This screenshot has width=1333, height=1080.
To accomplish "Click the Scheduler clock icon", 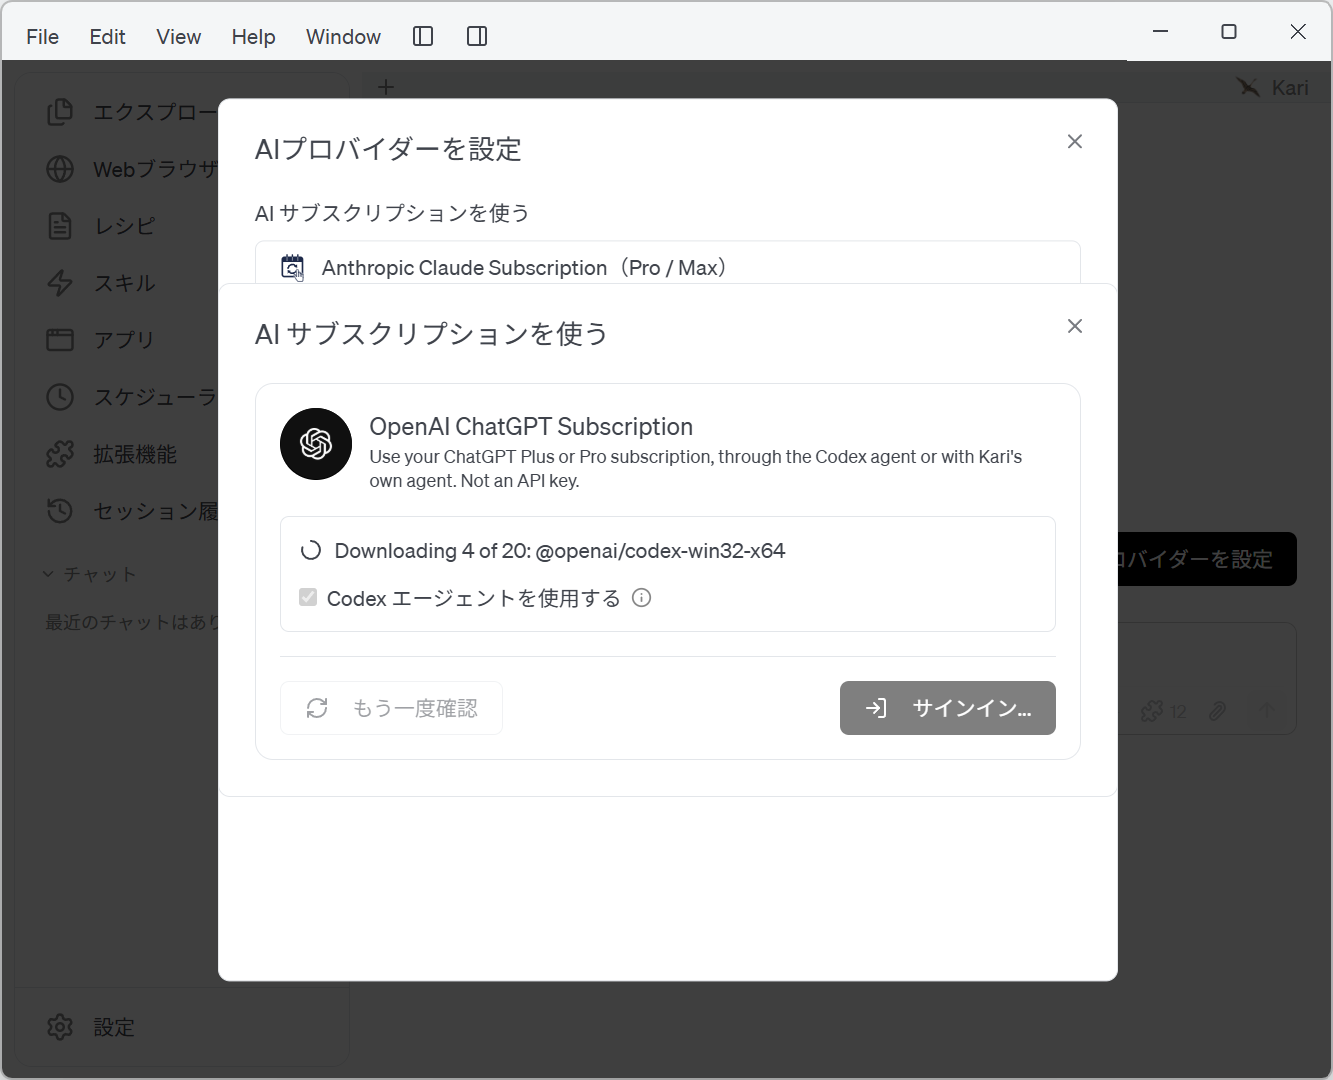I will pos(60,397).
